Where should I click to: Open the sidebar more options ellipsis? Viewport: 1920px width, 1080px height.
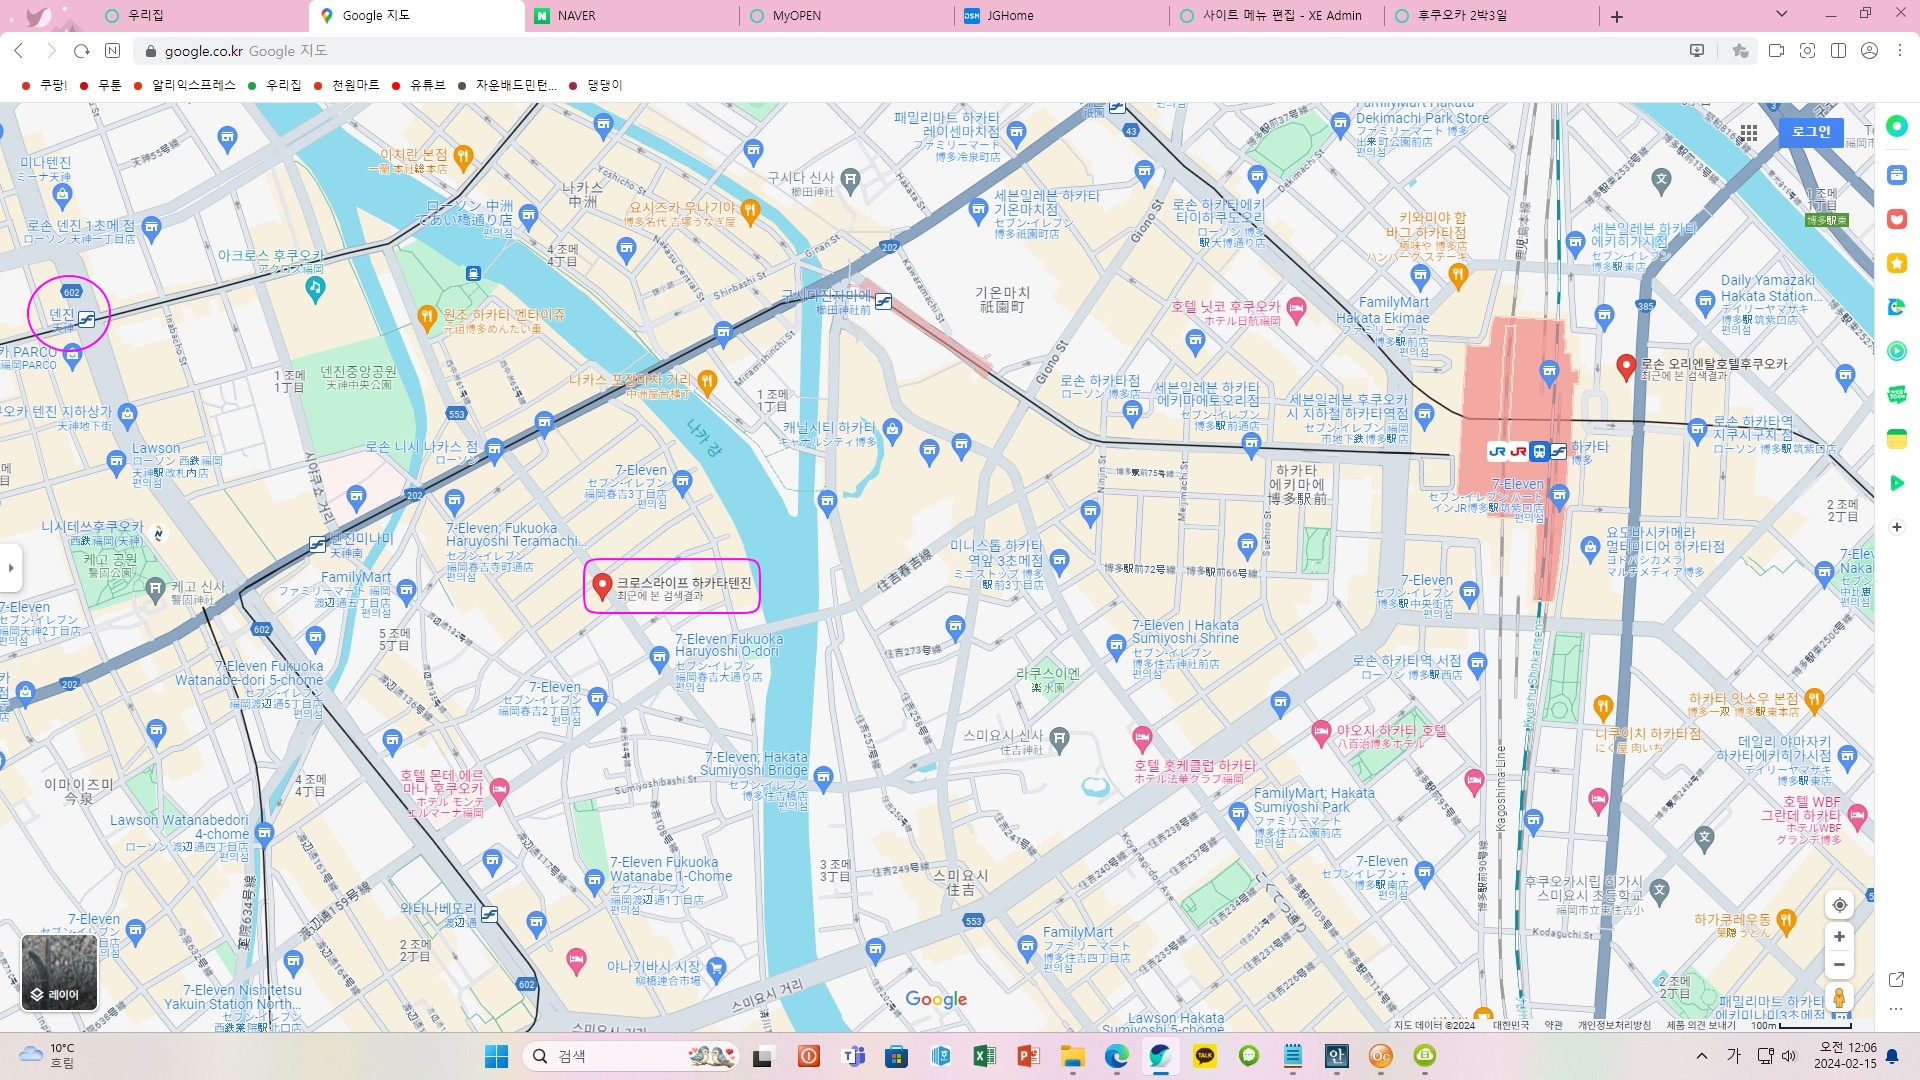point(1896,1009)
